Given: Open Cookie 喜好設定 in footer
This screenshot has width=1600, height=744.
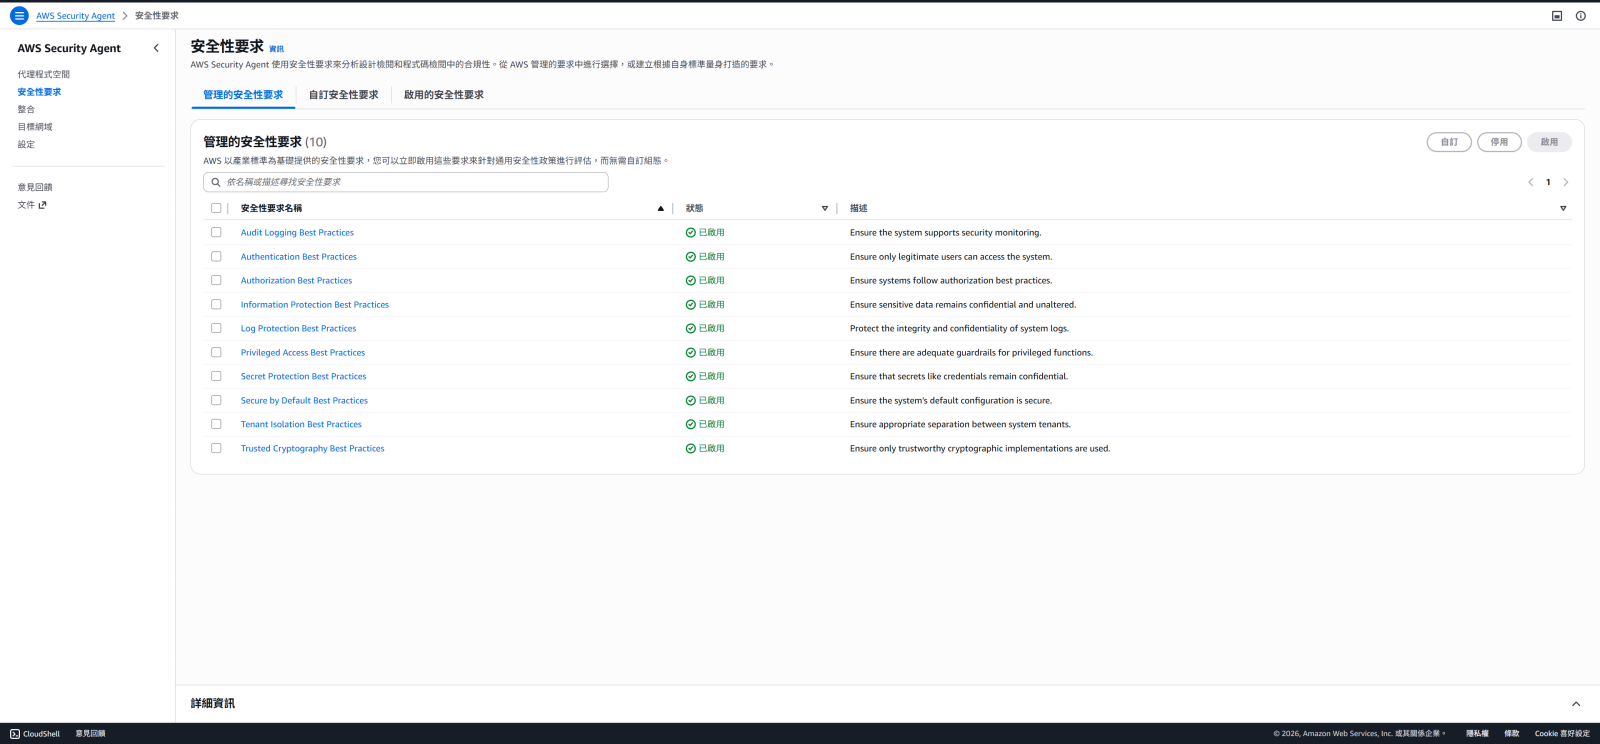Looking at the screenshot, I should pos(1562,734).
